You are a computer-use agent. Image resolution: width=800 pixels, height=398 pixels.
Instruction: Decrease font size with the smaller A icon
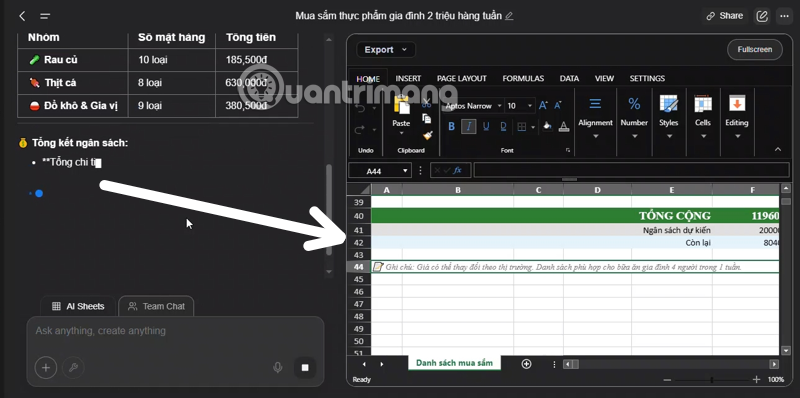[x=558, y=106]
